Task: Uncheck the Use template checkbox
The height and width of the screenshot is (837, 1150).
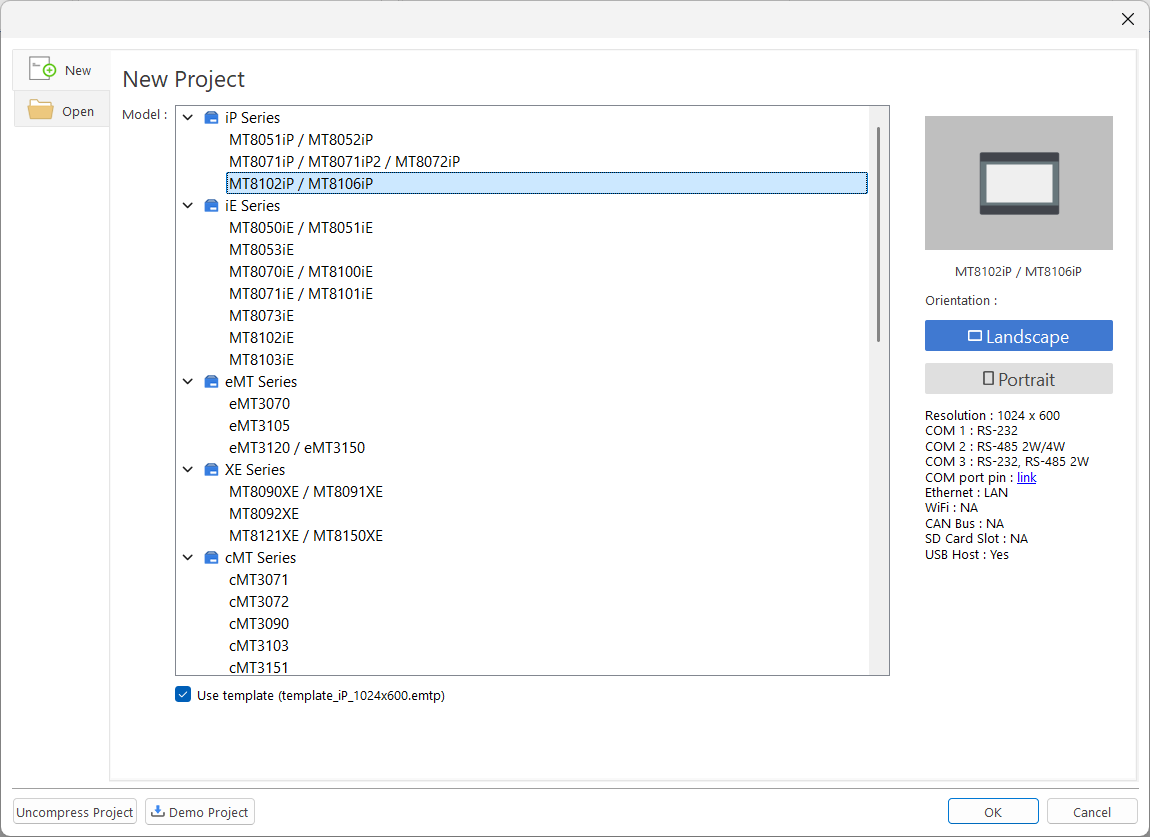Action: click(183, 694)
